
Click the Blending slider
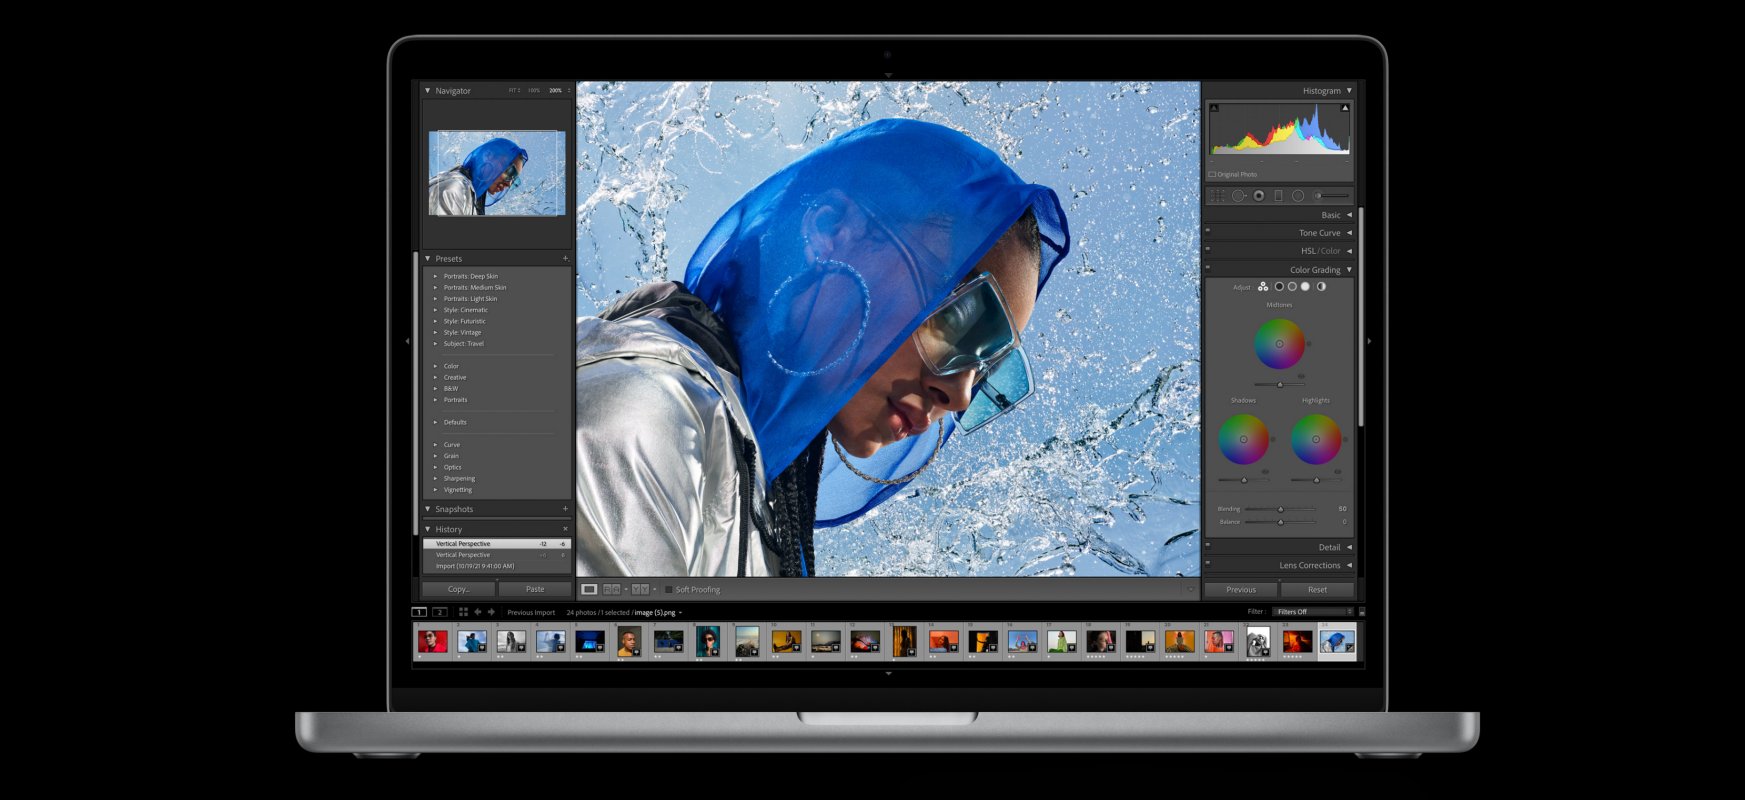(1281, 509)
